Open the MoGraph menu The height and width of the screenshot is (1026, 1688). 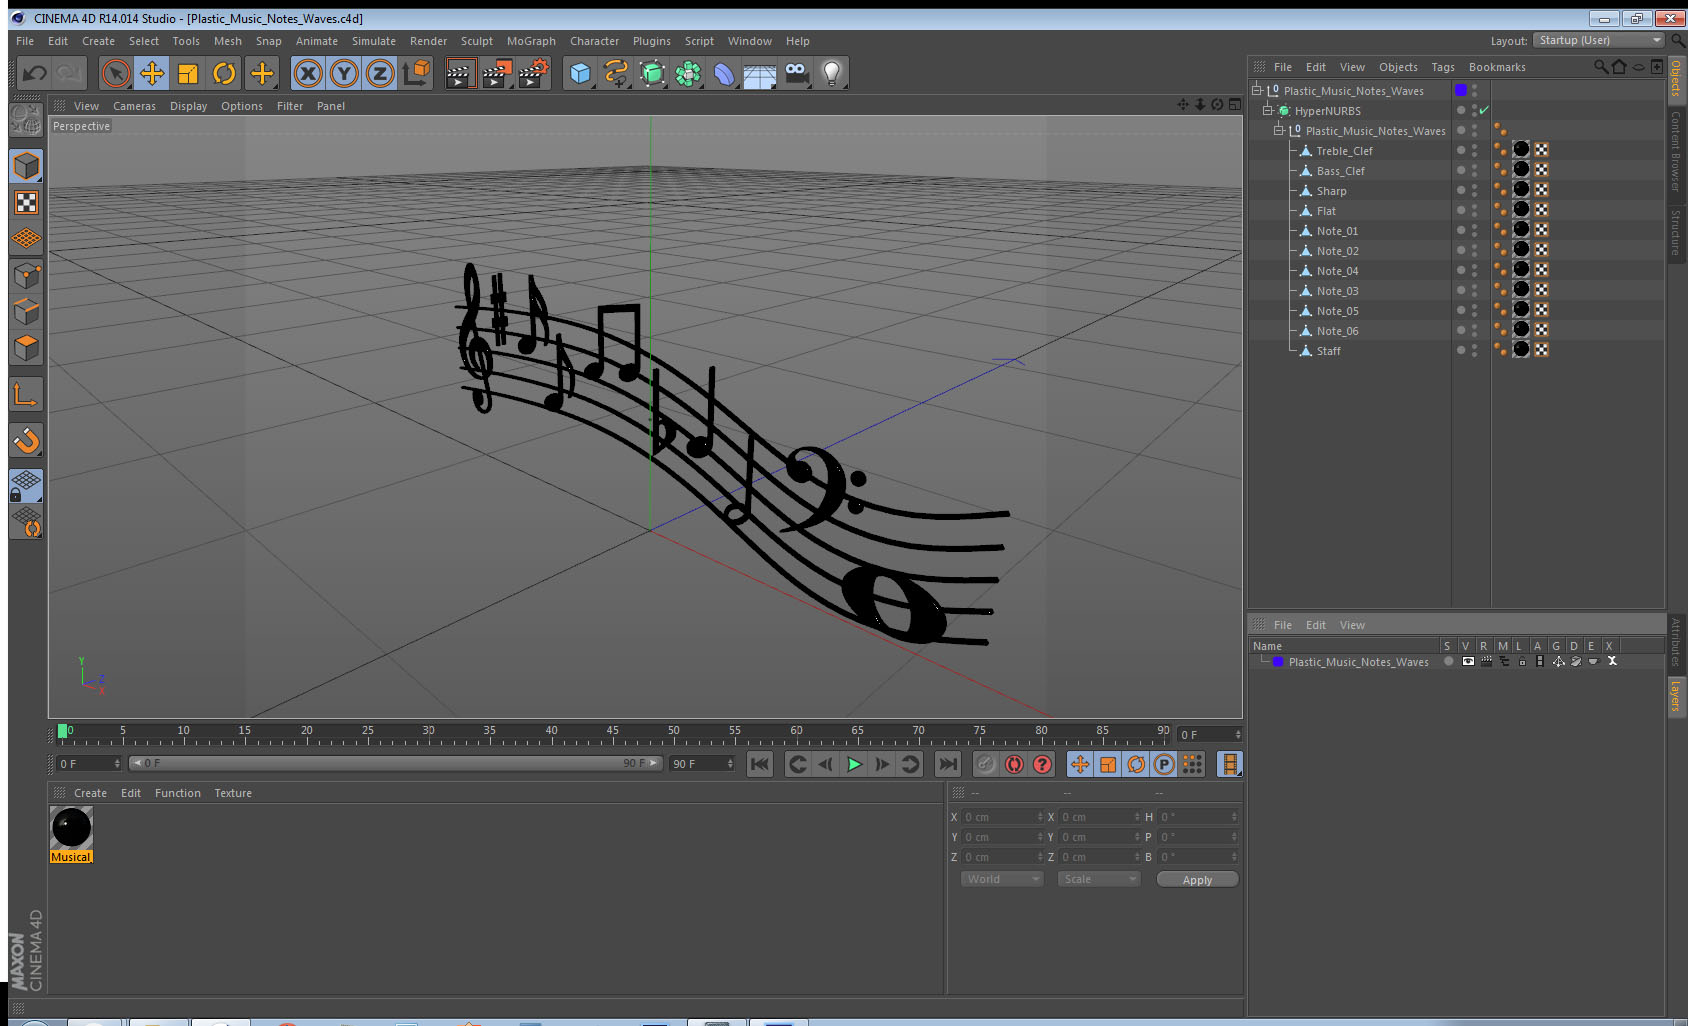531,41
